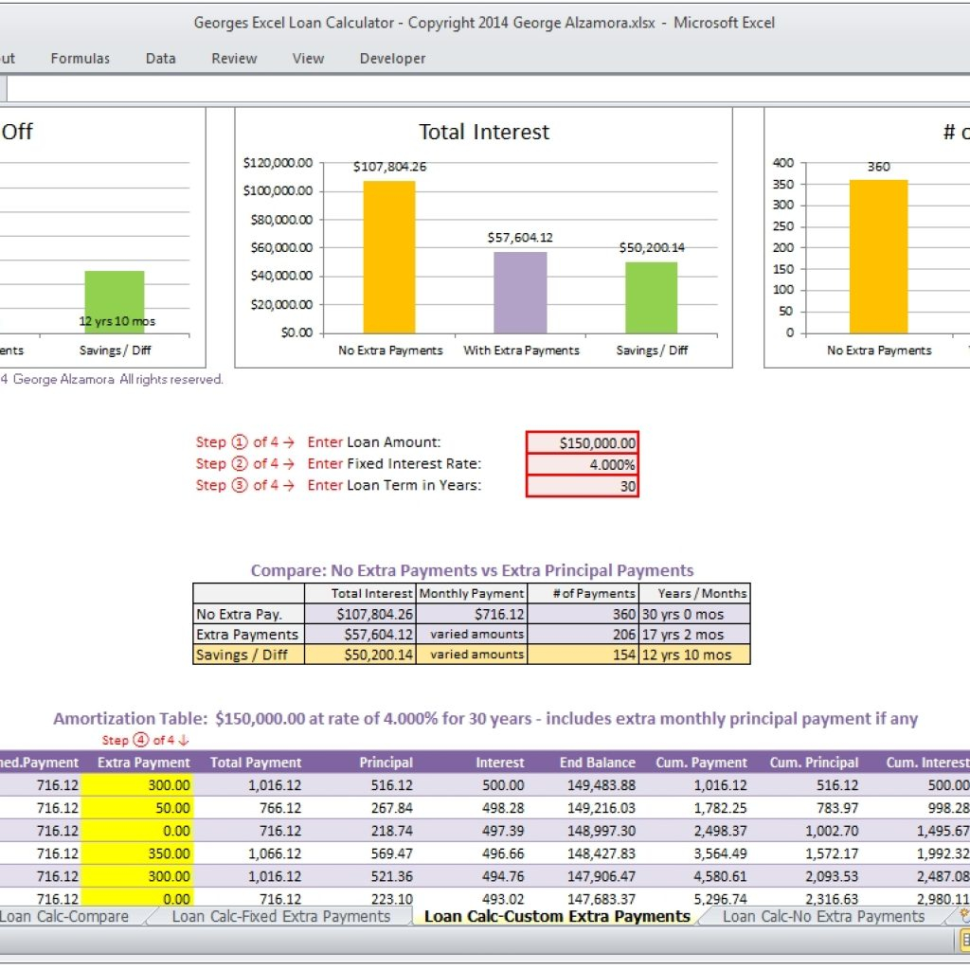Click green $50,200.14 Savings bar in chart
970x970 pixels.
click(x=651, y=297)
